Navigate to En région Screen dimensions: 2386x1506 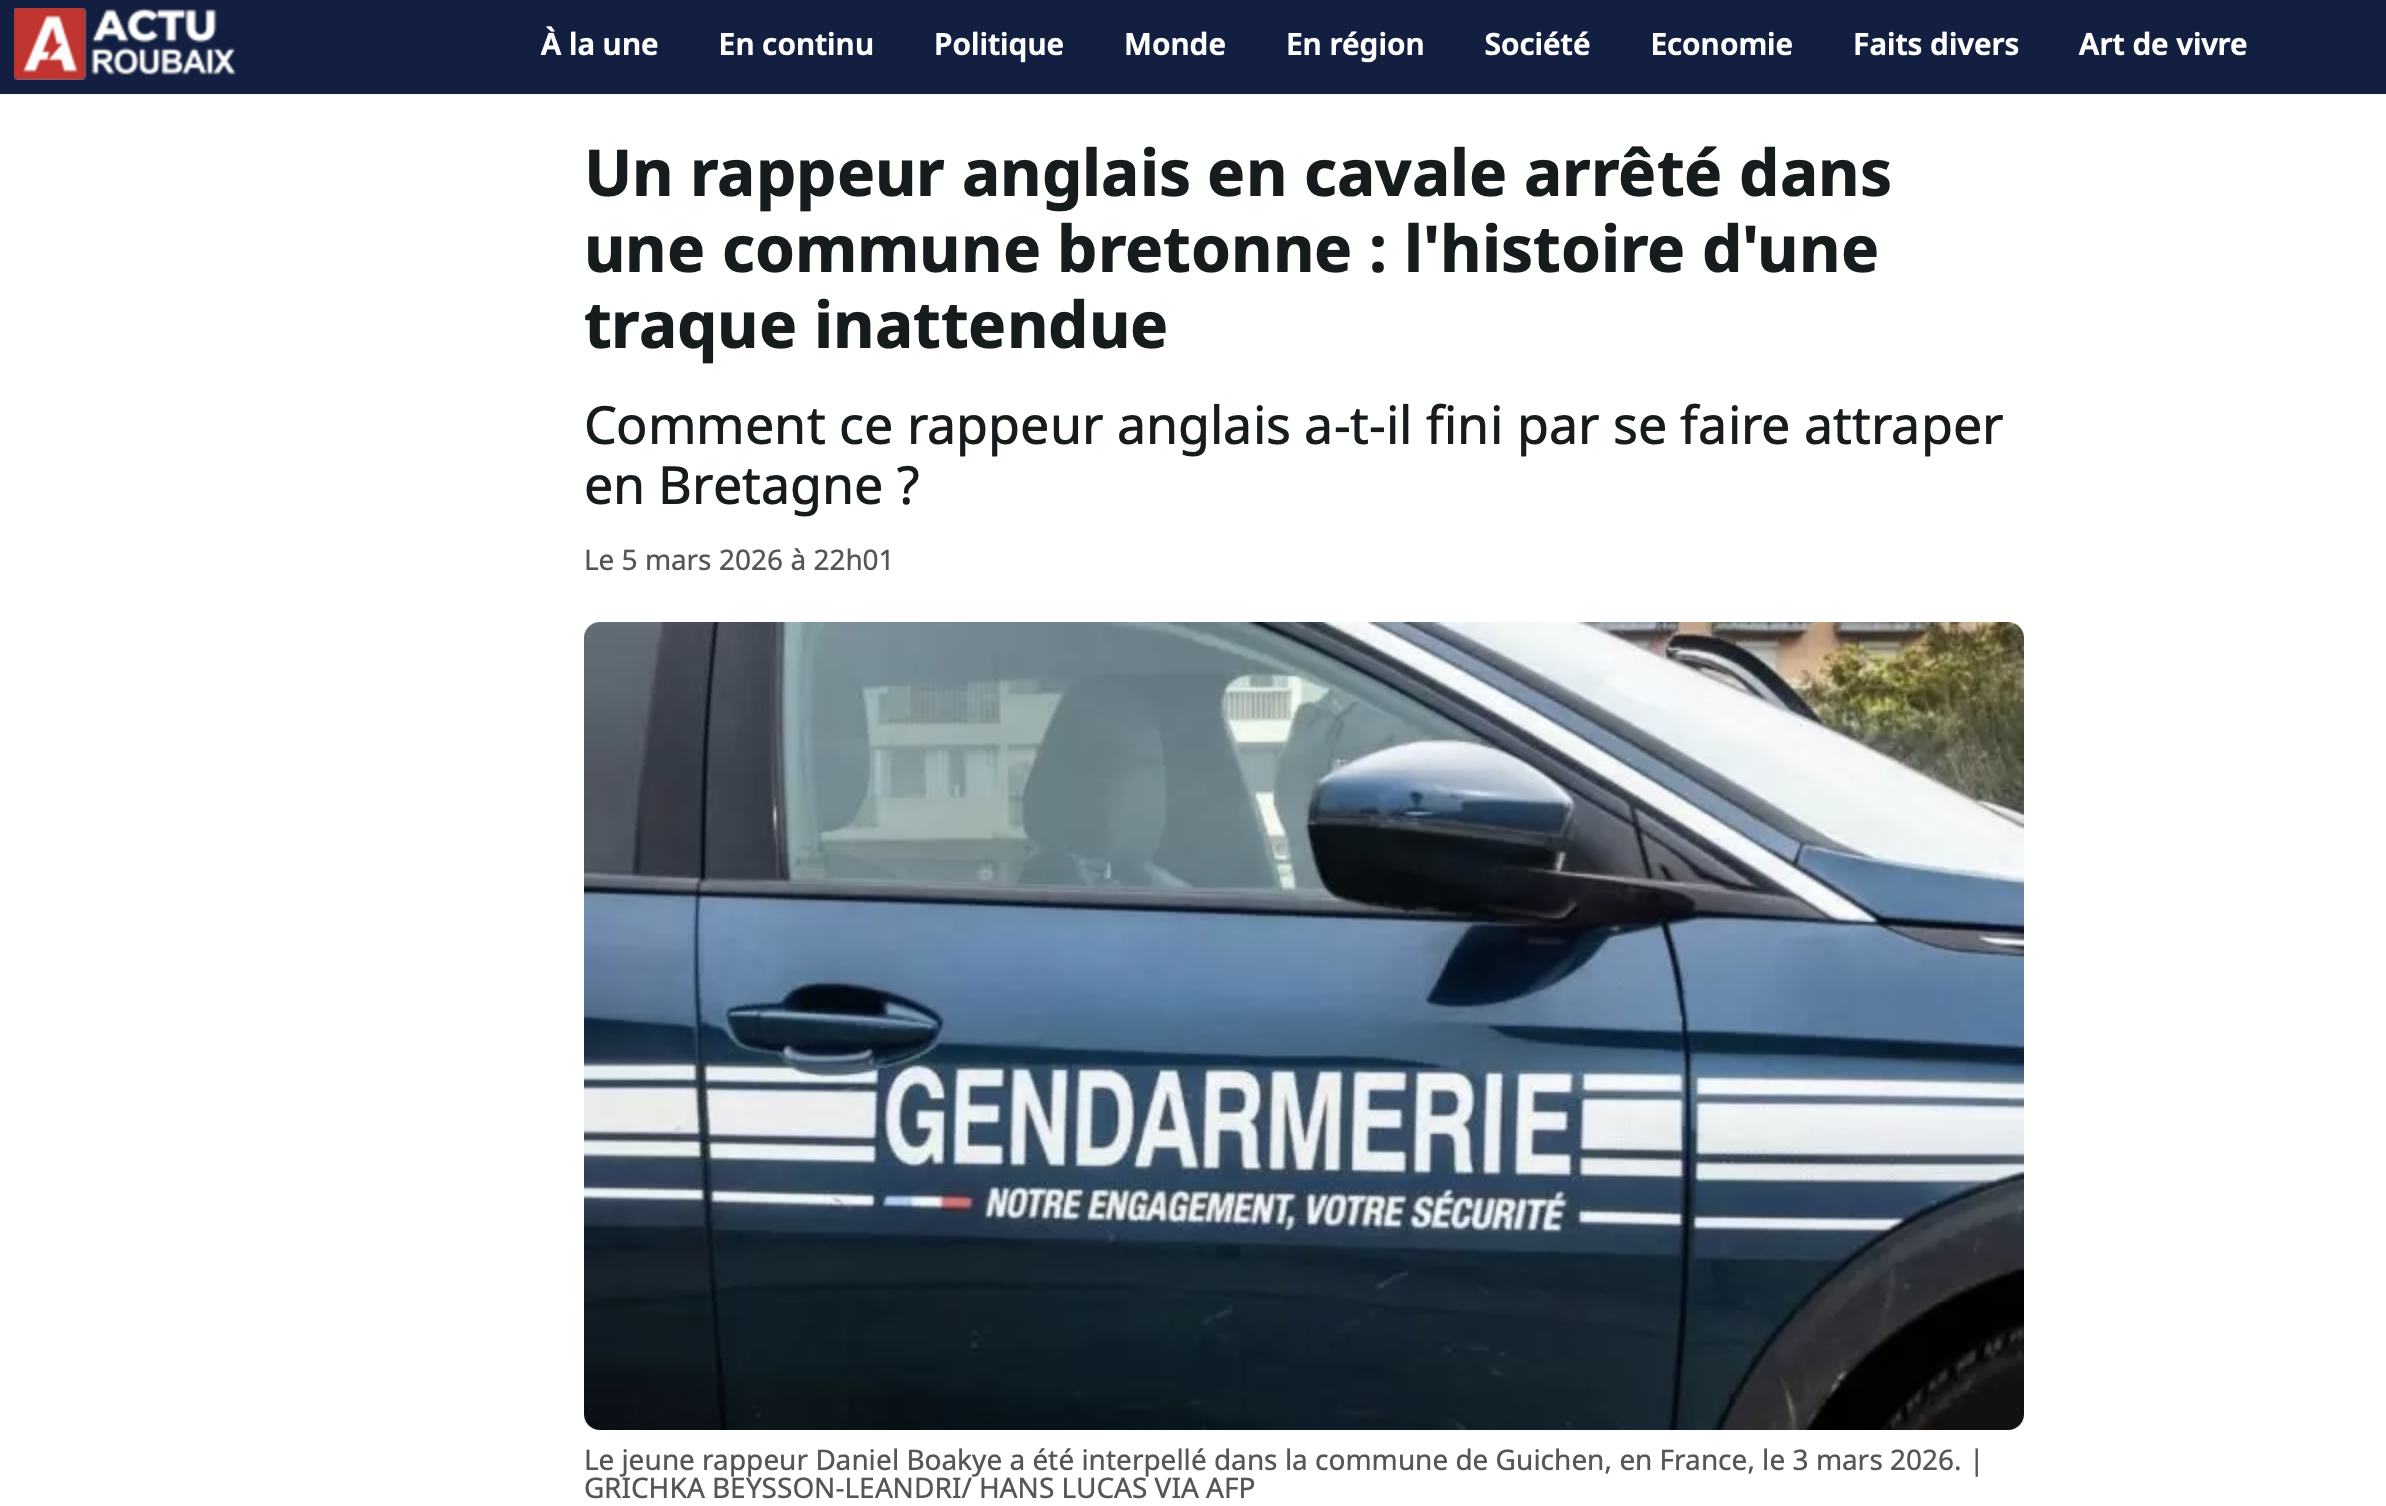1354,45
